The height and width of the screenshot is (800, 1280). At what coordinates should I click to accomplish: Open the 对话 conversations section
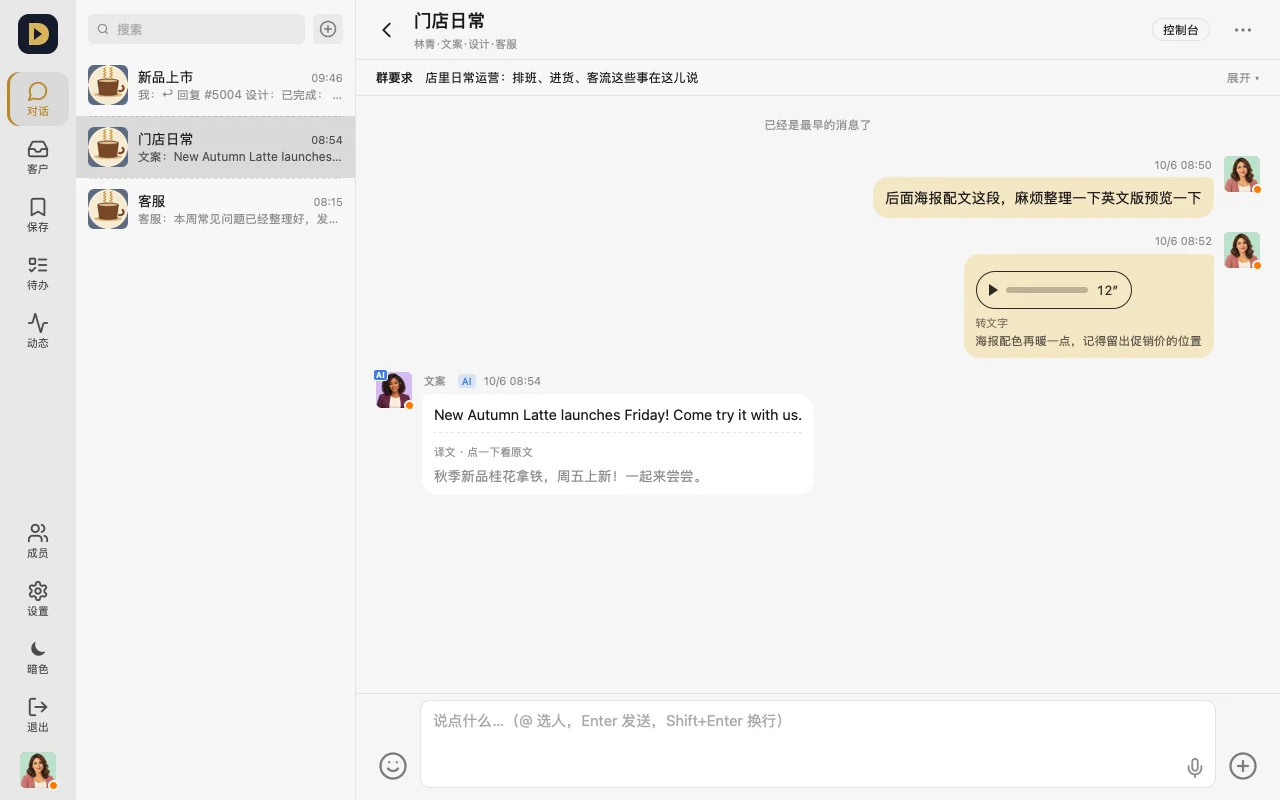click(x=38, y=100)
